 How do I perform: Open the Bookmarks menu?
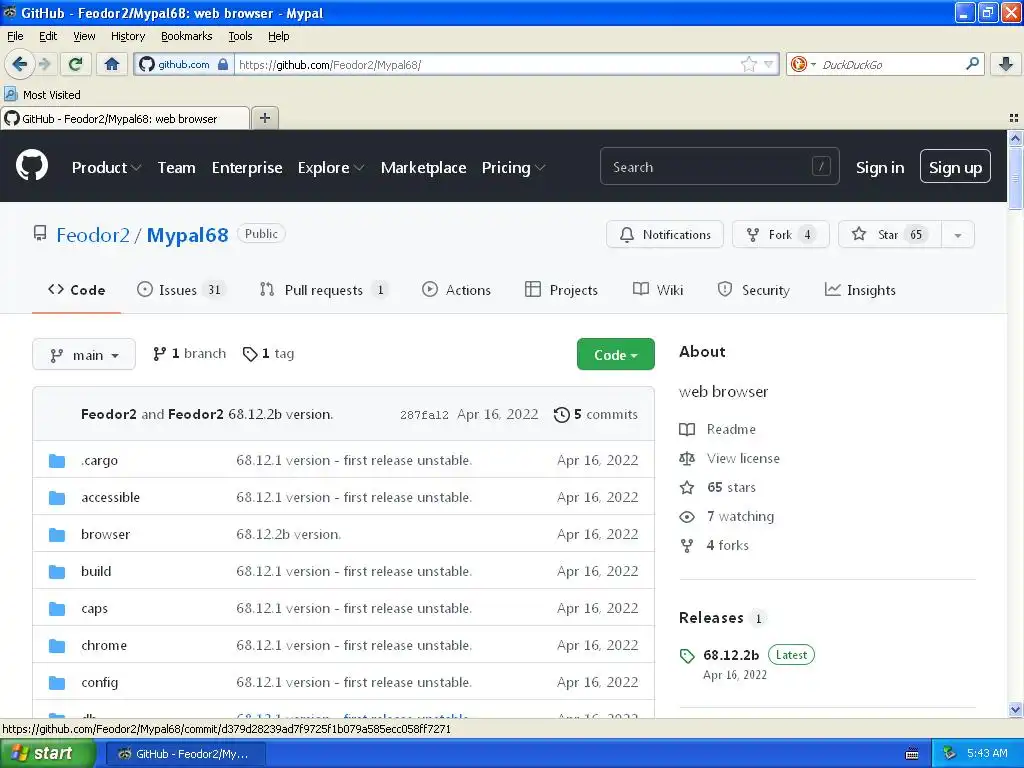point(186,36)
